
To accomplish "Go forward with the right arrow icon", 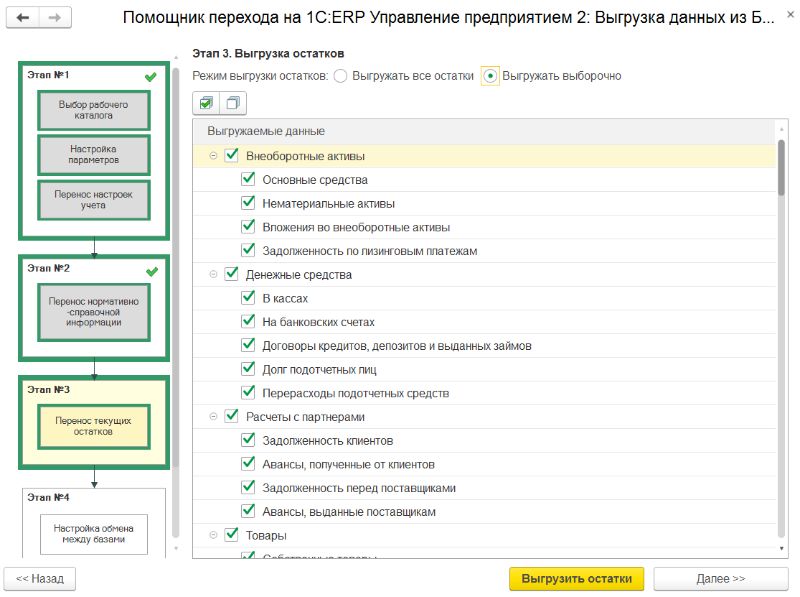I will tap(55, 18).
